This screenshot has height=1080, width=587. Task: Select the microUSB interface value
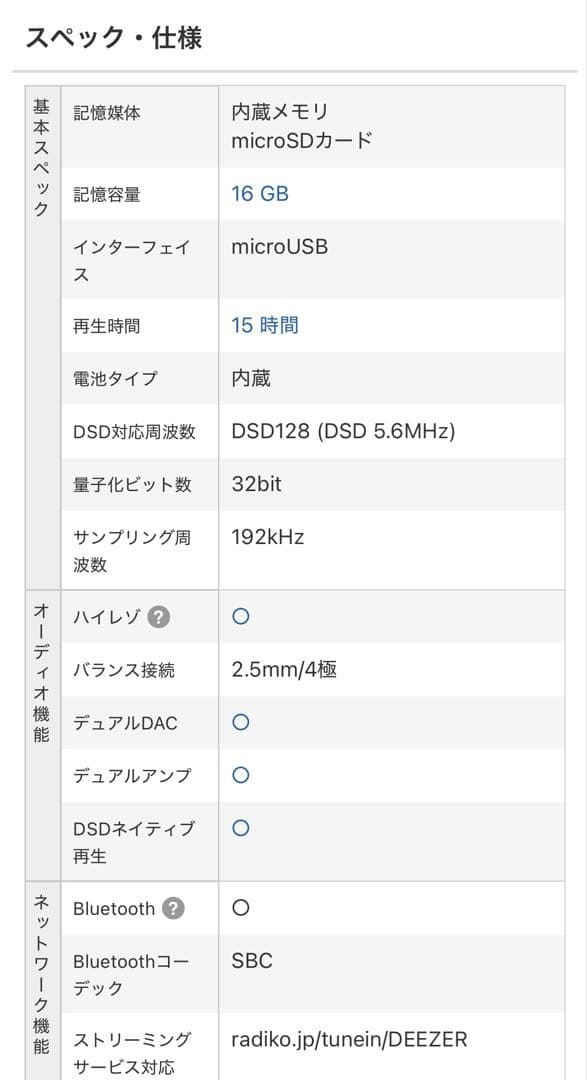point(278,246)
